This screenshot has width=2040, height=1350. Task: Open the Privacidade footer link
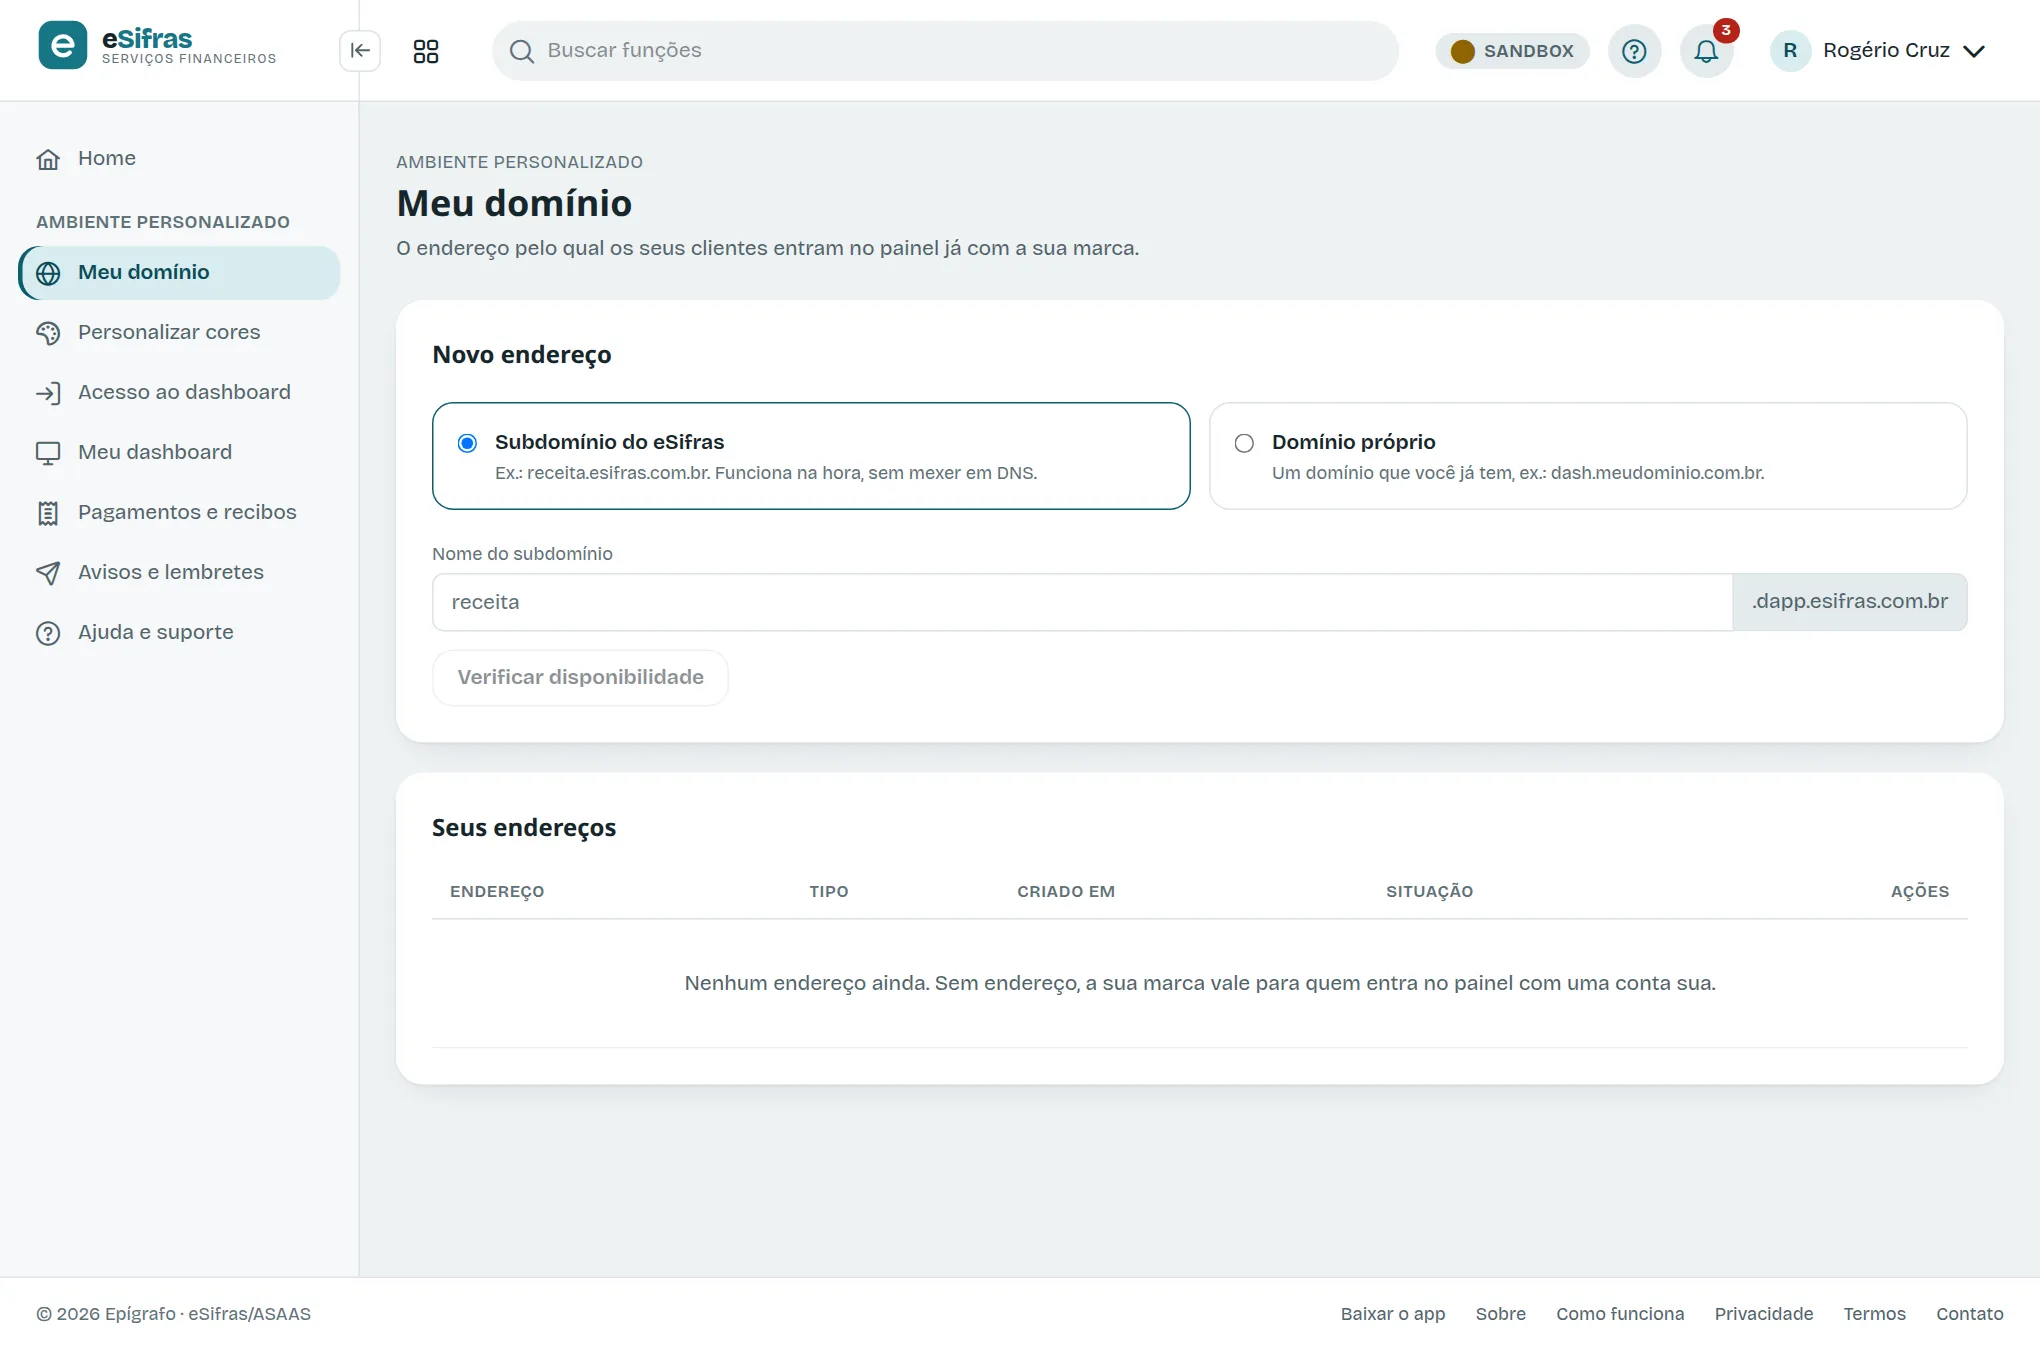tap(1763, 1314)
